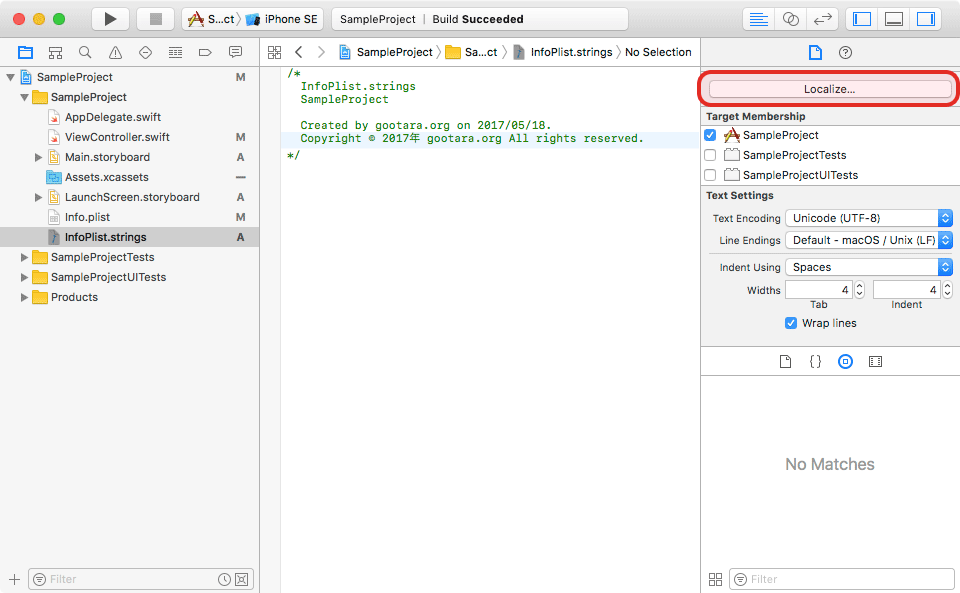Screen dimensions: 960x593
Task: Show the assistant editor
Action: 790,19
